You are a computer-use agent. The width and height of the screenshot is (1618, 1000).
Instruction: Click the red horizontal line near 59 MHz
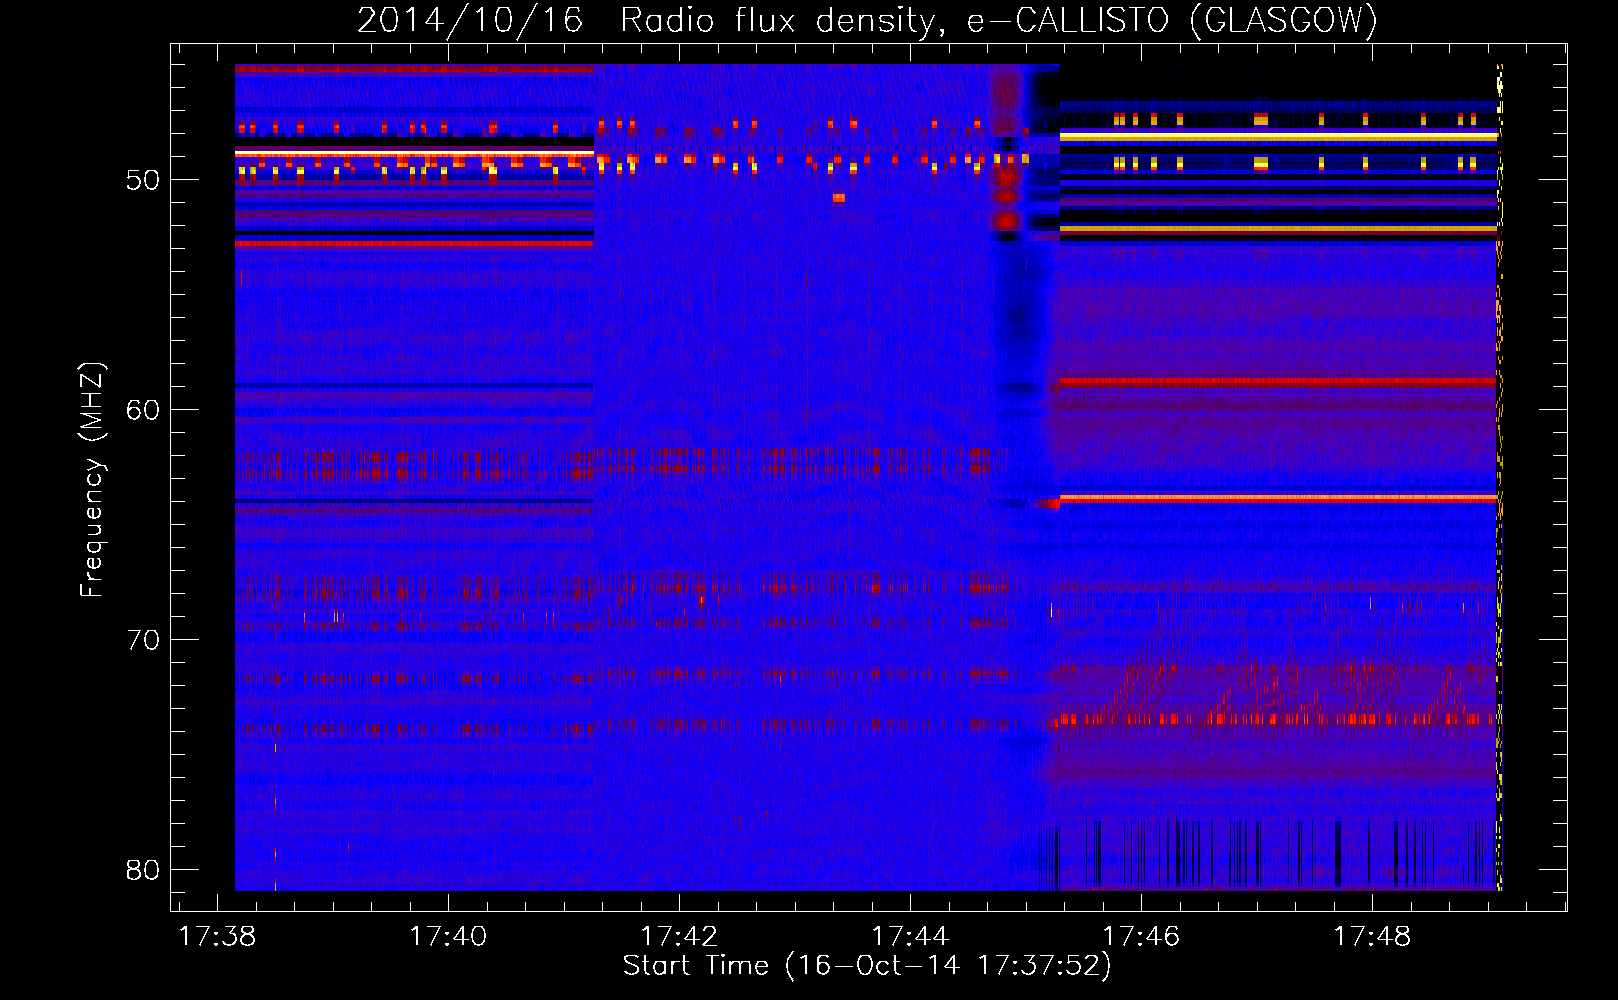pos(1278,381)
